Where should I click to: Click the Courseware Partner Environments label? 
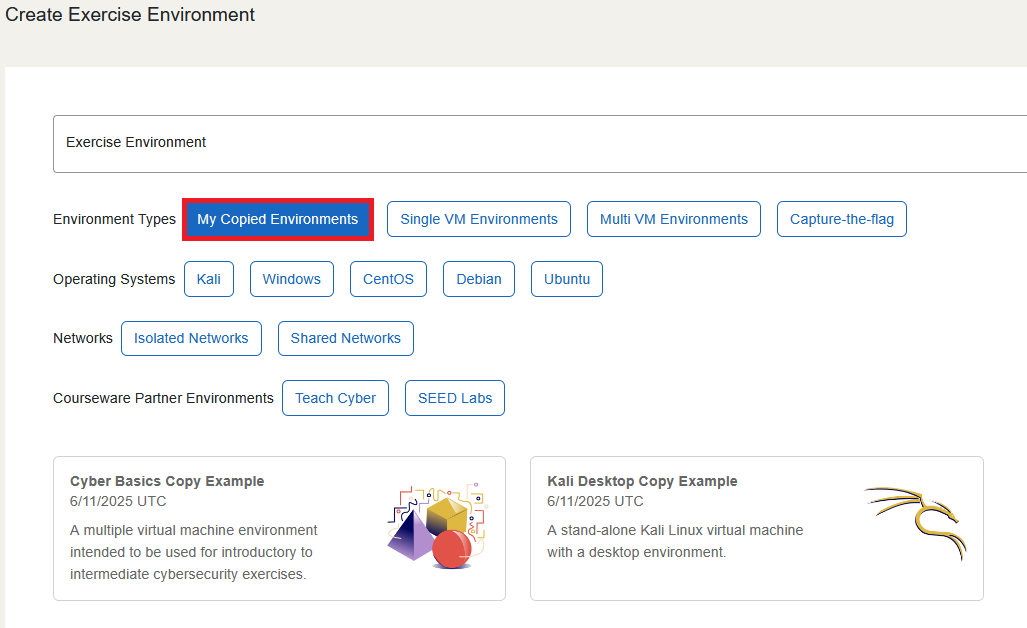point(163,398)
